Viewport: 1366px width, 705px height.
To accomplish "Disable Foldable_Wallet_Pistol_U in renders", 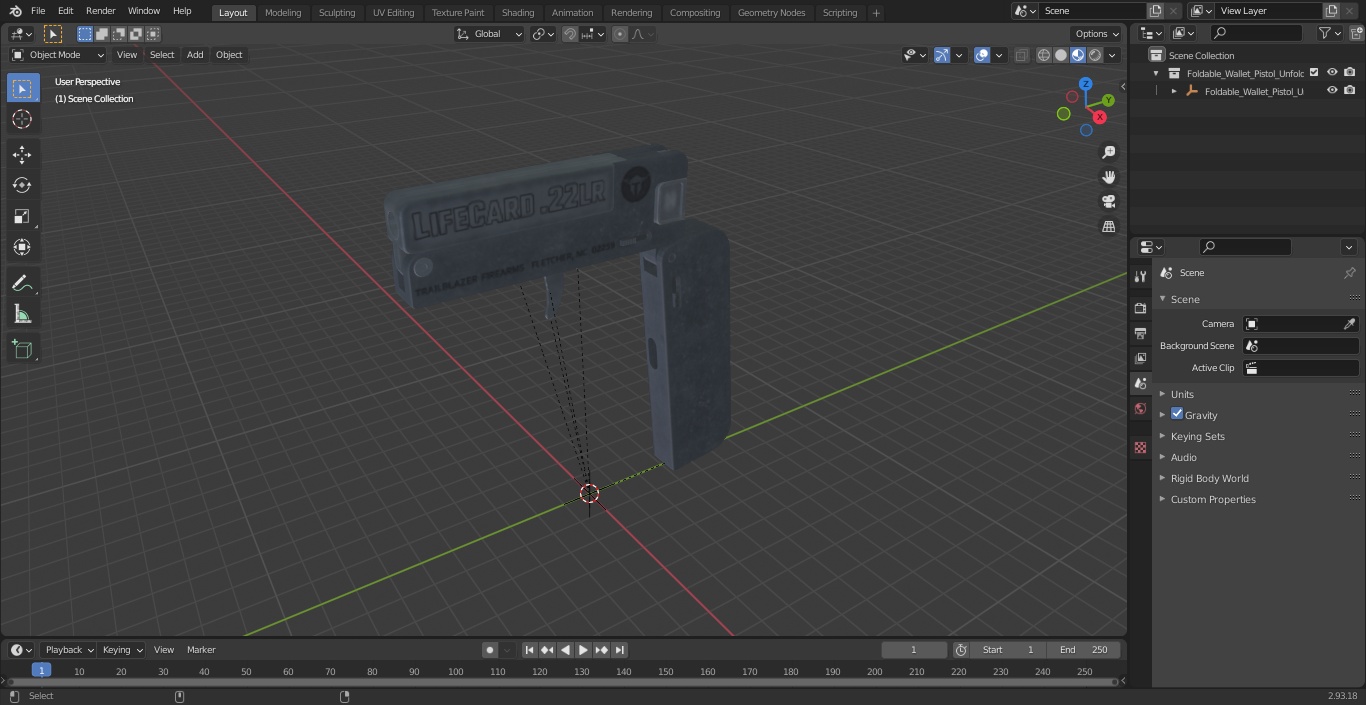I will click(x=1350, y=90).
